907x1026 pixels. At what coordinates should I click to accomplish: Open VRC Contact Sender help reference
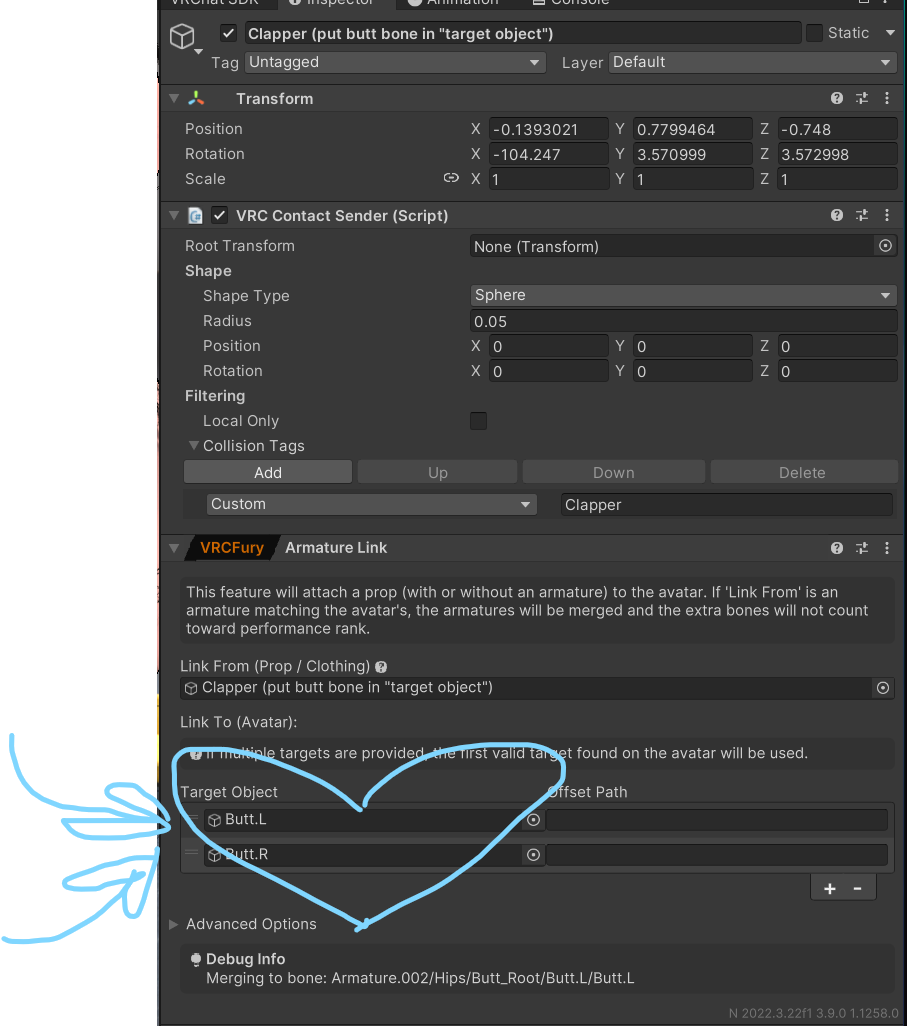point(837,215)
